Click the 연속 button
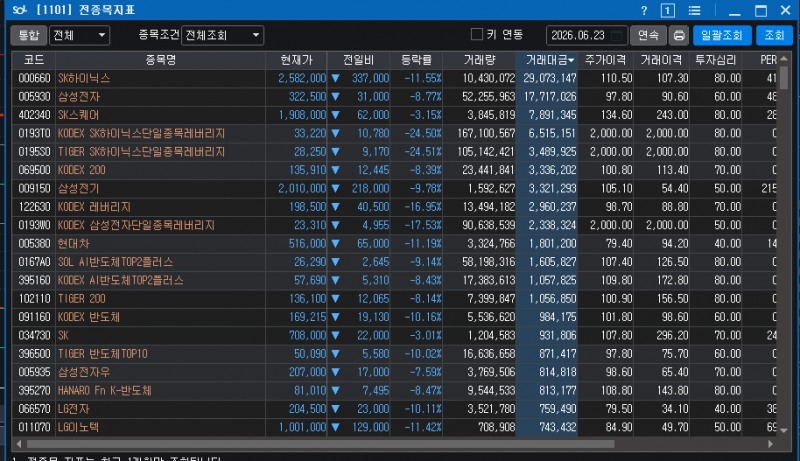Viewport: 800px width, 461px height. pyautogui.click(x=648, y=35)
